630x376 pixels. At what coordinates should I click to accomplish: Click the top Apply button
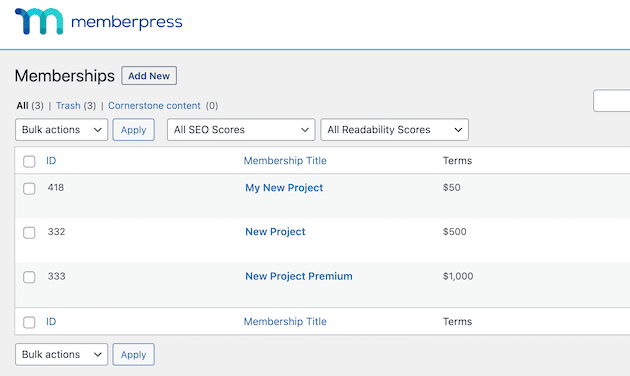(133, 130)
